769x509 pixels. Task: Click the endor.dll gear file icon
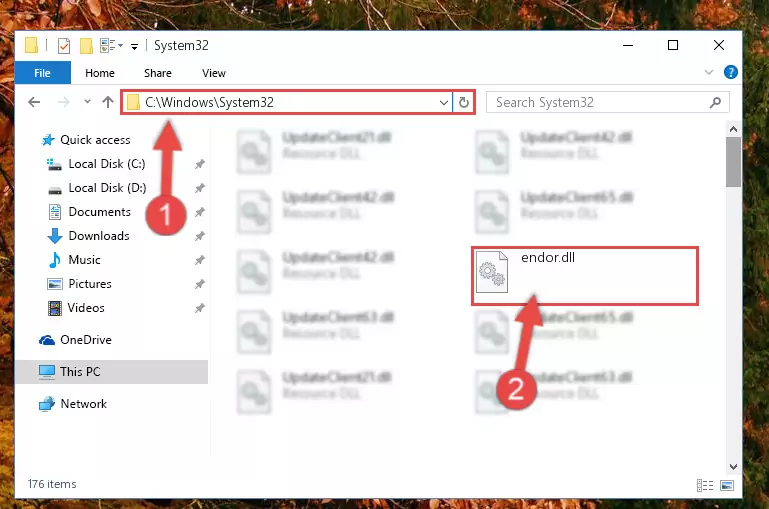[492, 272]
